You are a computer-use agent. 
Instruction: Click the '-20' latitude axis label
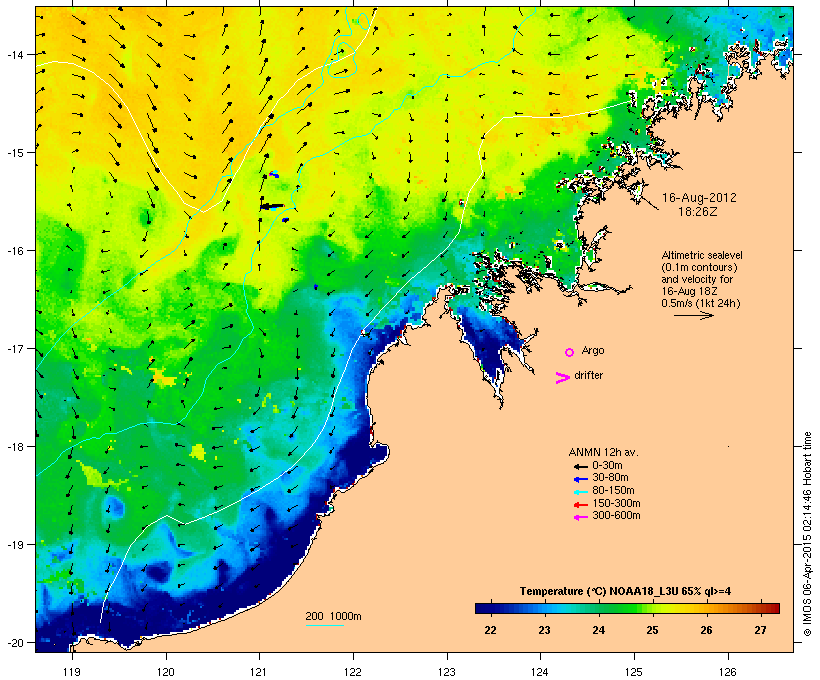(x=15, y=643)
